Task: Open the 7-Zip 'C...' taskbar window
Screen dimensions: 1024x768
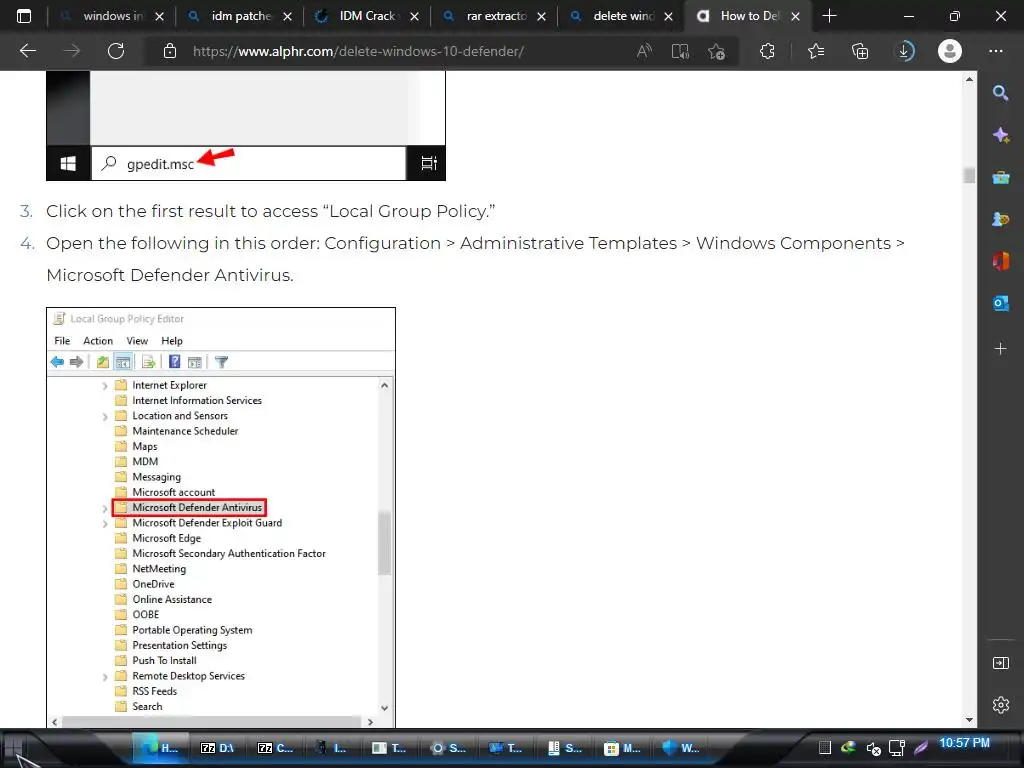Action: click(x=275, y=748)
